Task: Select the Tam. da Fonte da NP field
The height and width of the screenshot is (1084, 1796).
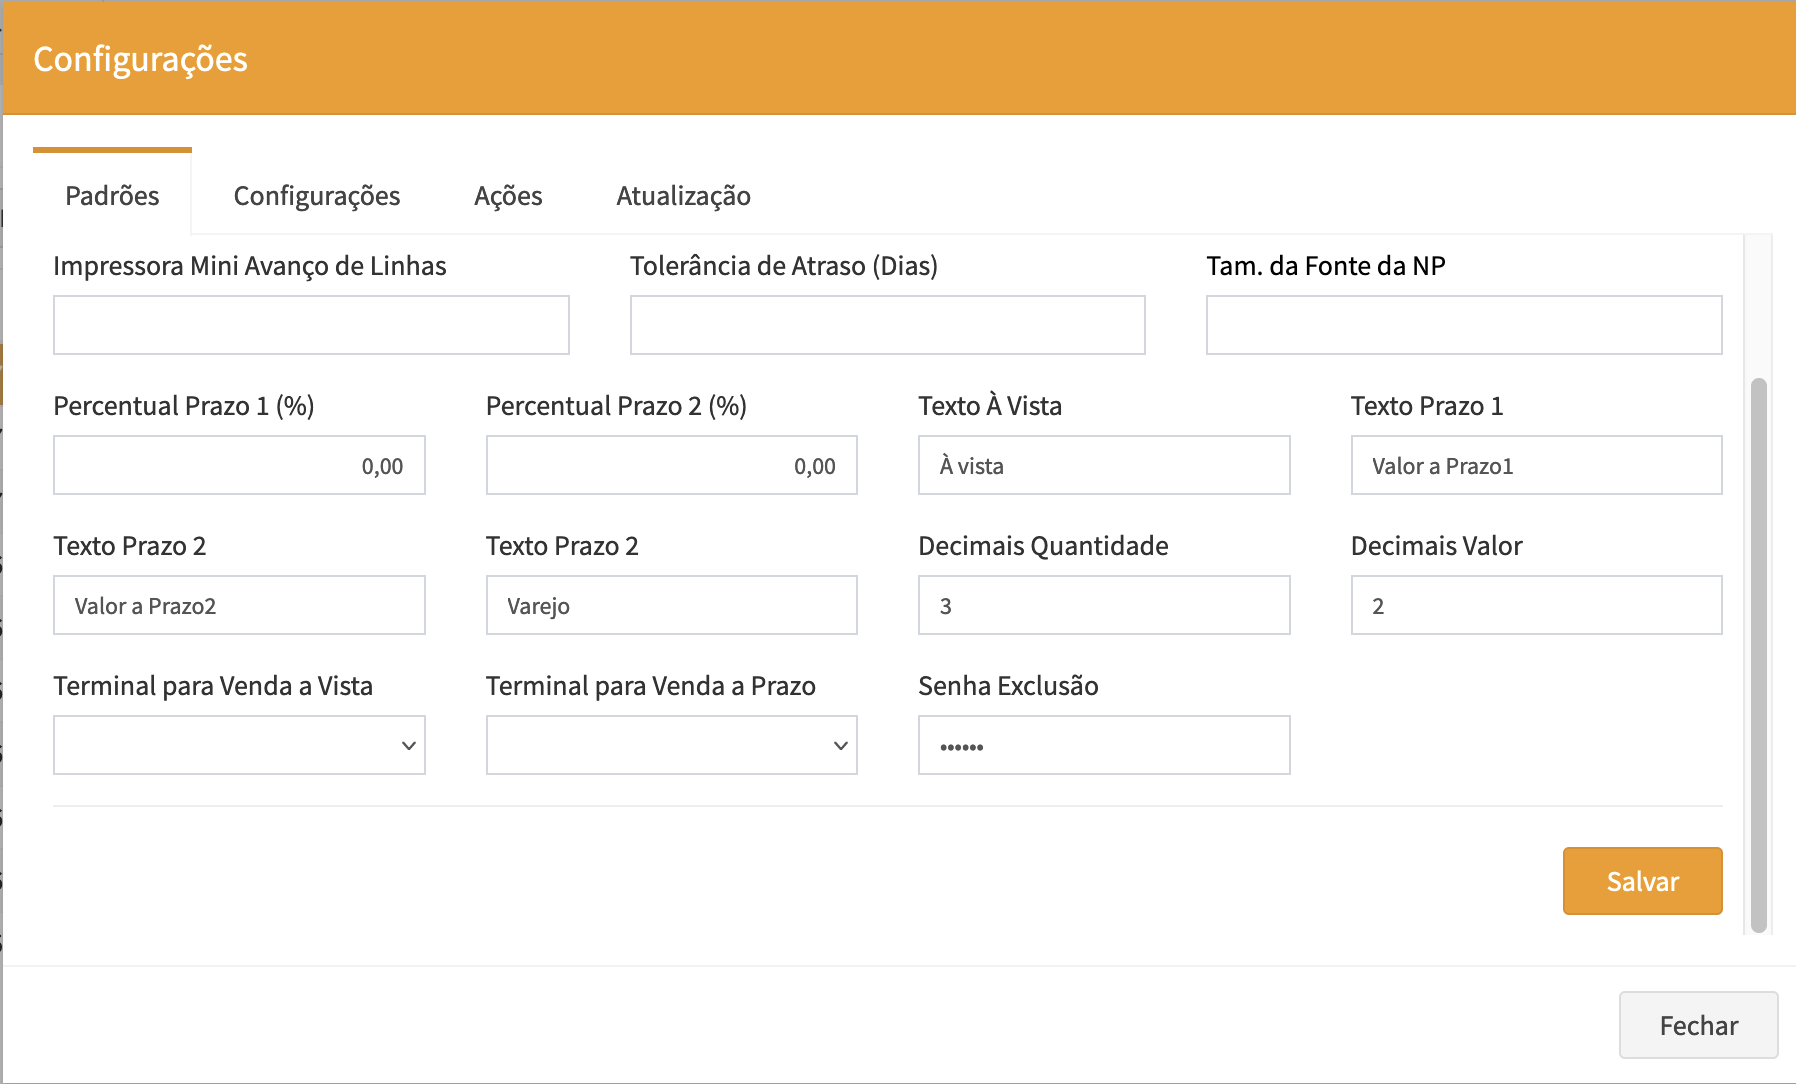Action: [1463, 325]
